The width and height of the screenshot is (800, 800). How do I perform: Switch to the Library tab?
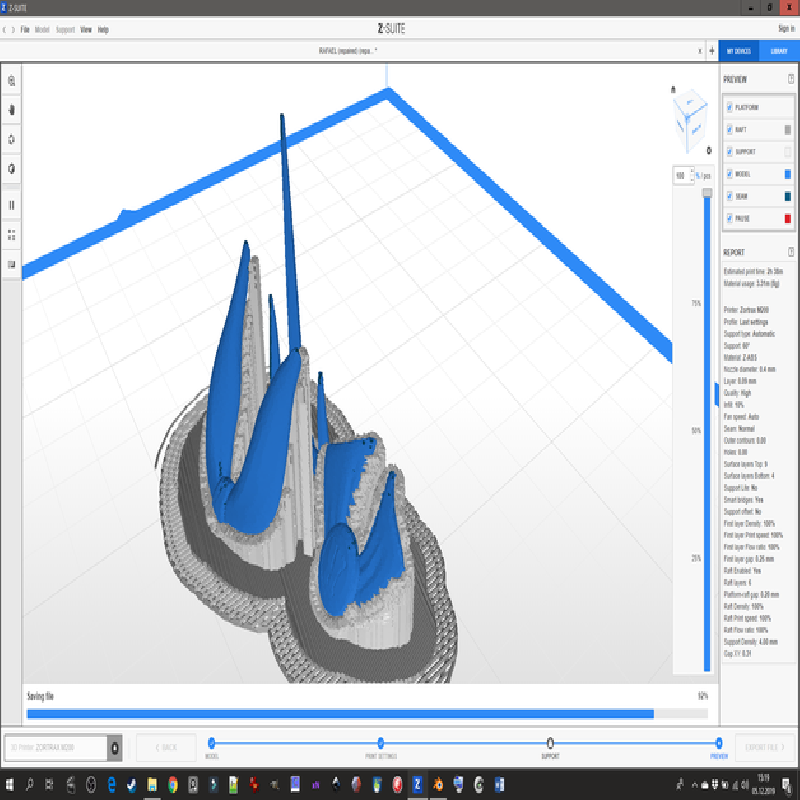point(779,51)
